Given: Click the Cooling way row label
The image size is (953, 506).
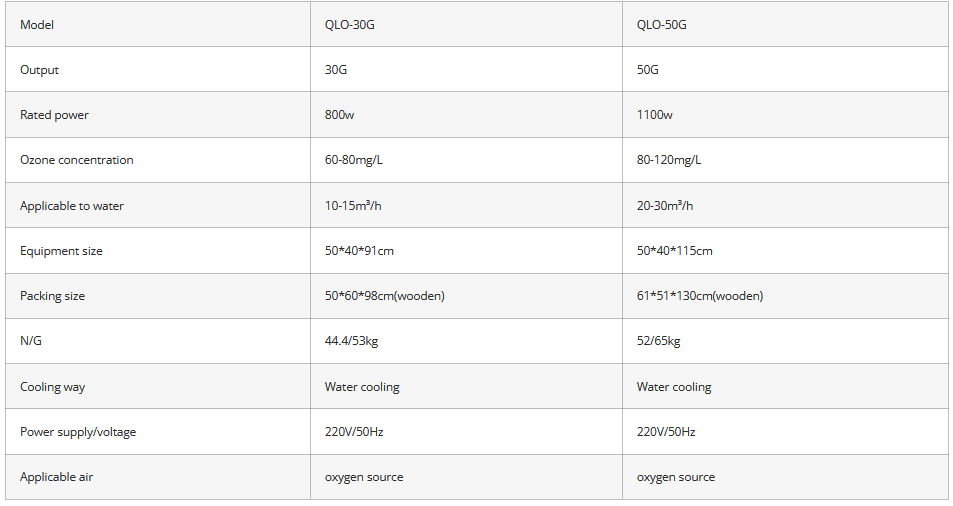Looking at the screenshot, I should pos(53,387).
